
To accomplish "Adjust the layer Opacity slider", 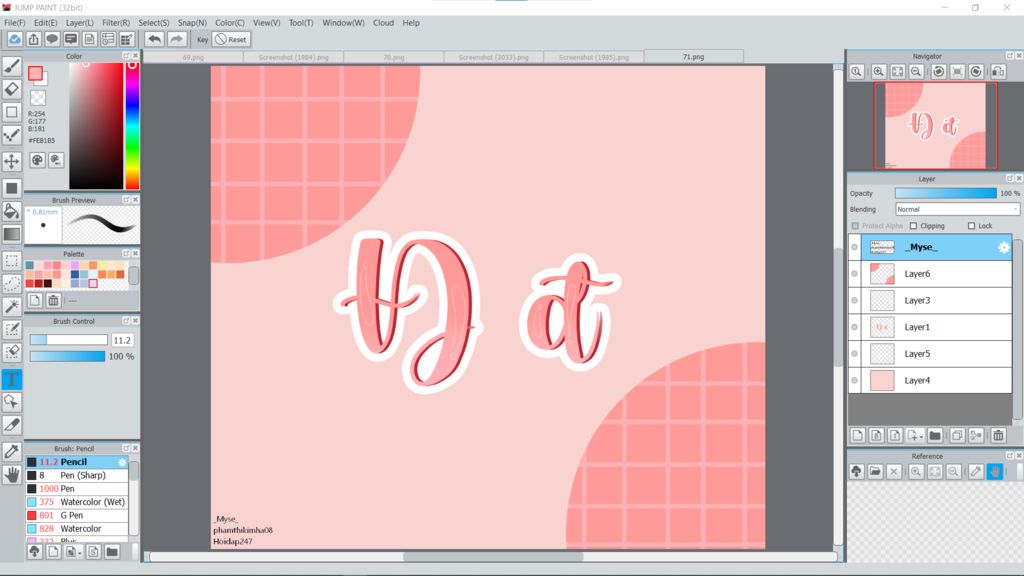I will pyautogui.click(x=946, y=193).
